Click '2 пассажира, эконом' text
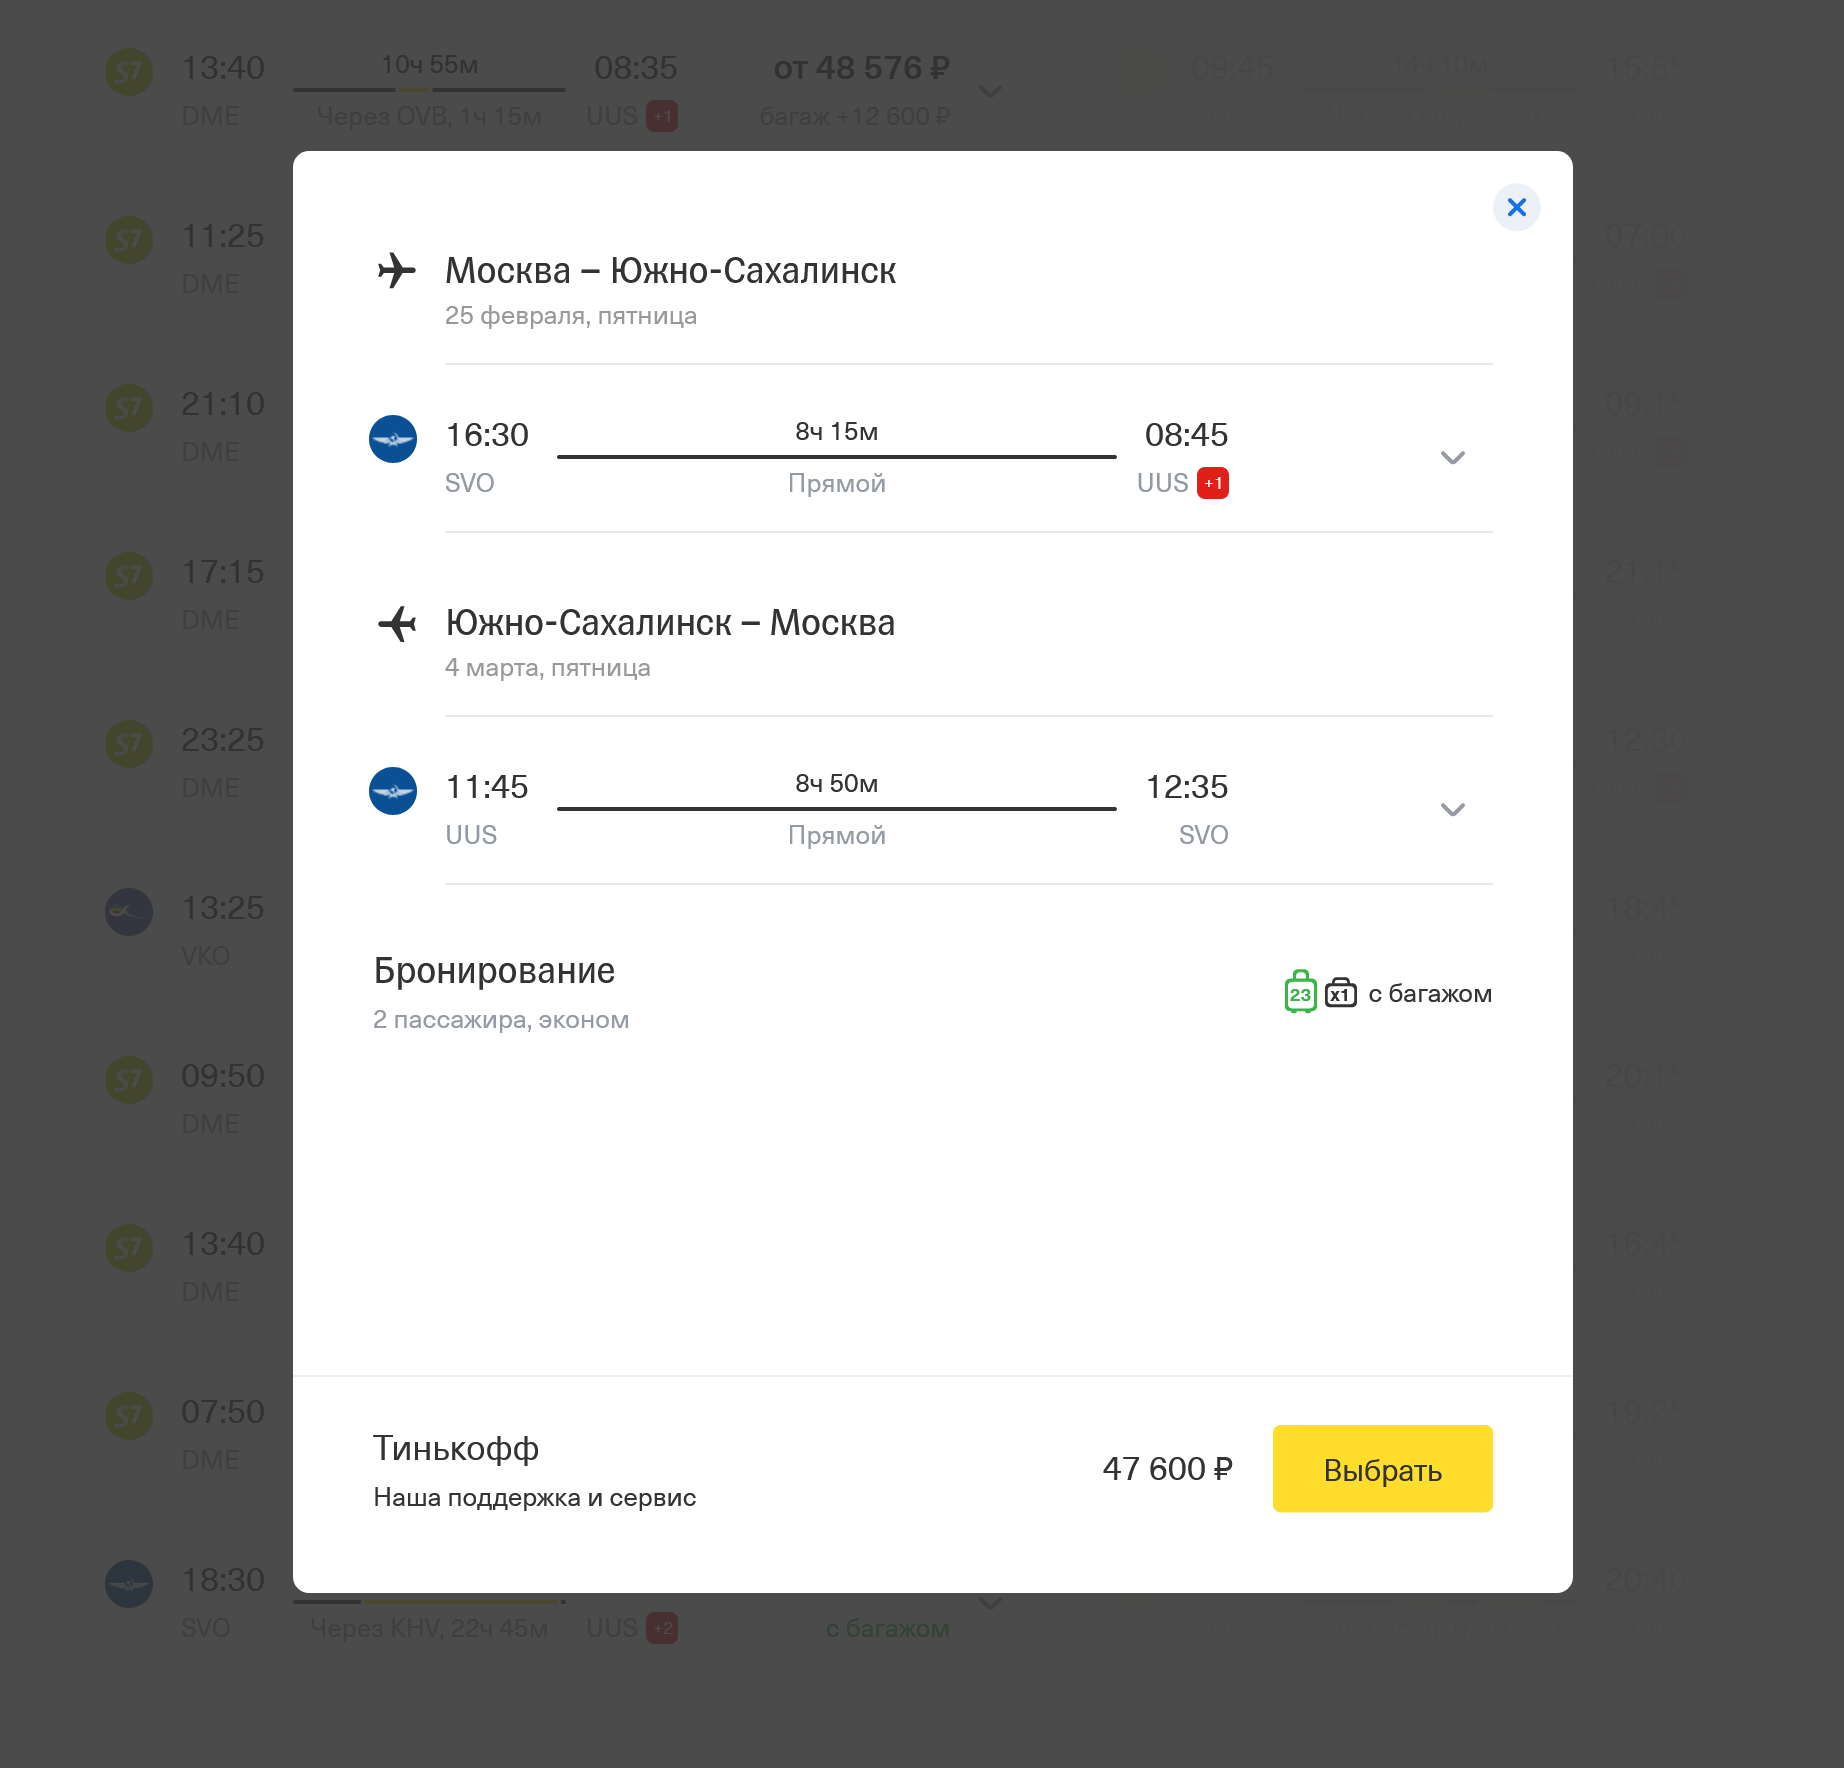The image size is (1844, 1768). point(501,1020)
